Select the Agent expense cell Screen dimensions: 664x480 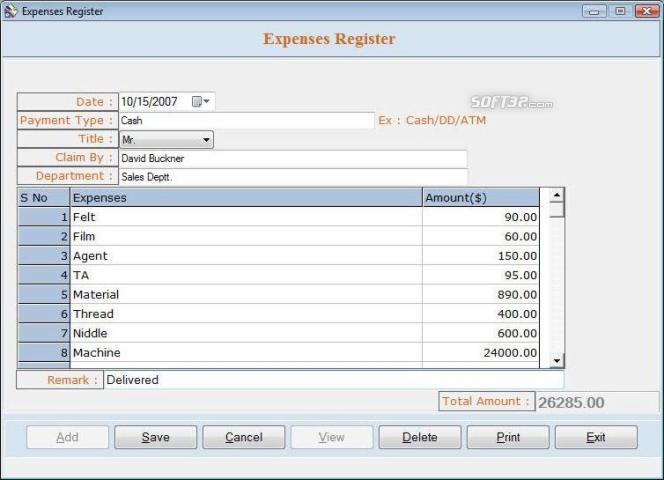pos(246,256)
